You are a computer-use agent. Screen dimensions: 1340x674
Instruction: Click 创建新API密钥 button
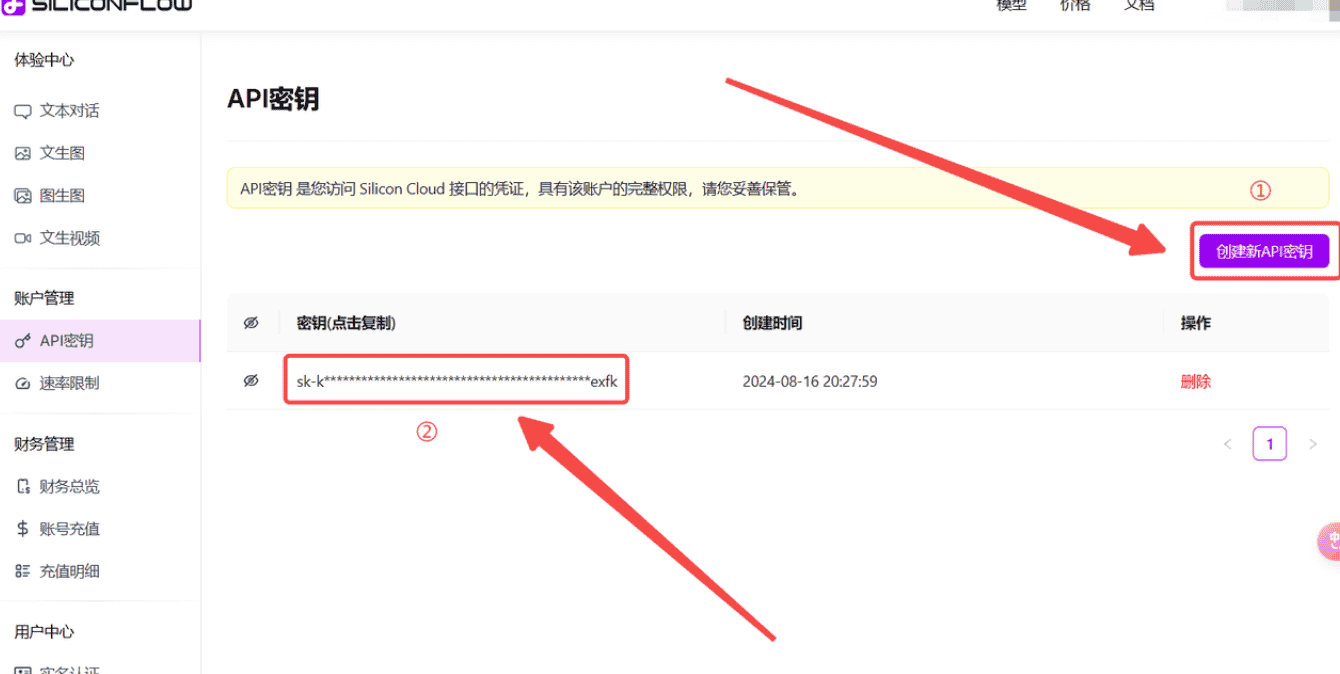[1264, 251]
